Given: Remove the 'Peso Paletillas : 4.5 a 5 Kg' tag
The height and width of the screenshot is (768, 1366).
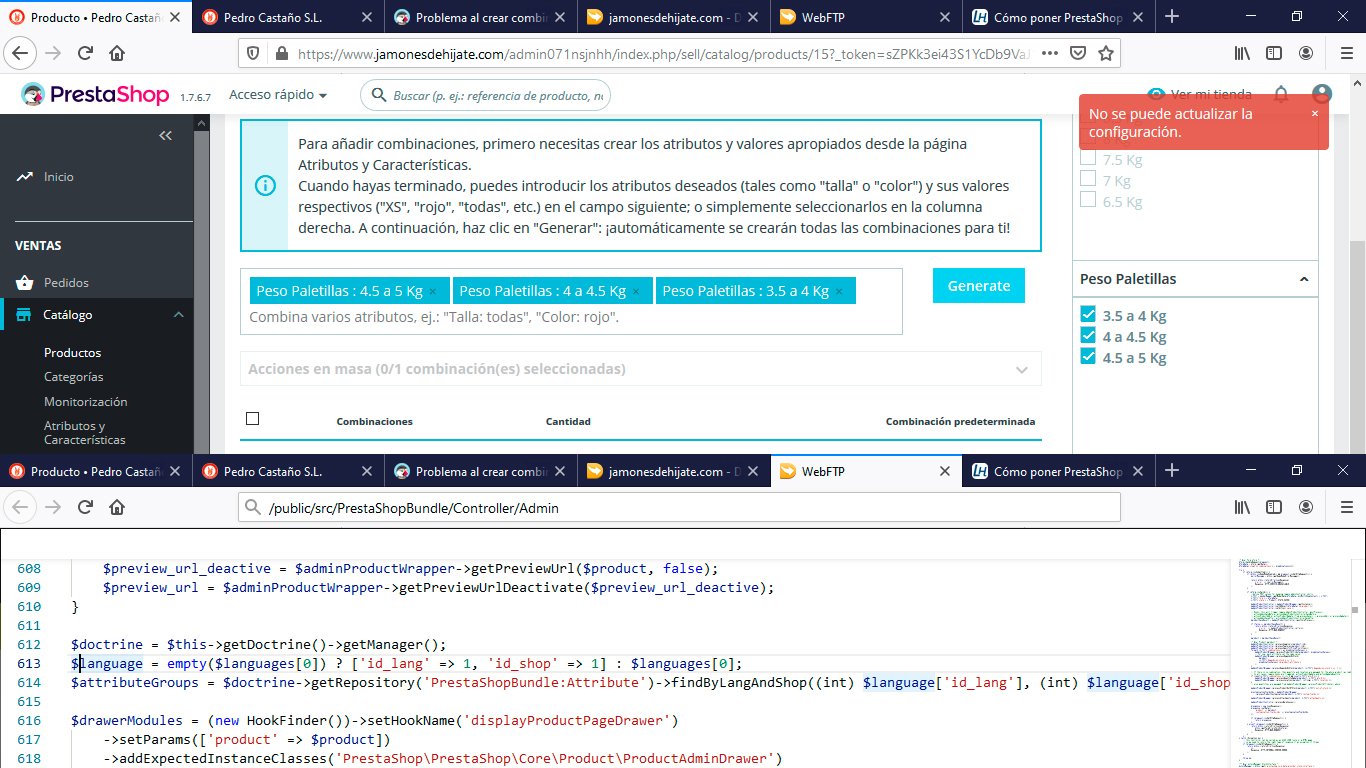Looking at the screenshot, I should coord(433,291).
